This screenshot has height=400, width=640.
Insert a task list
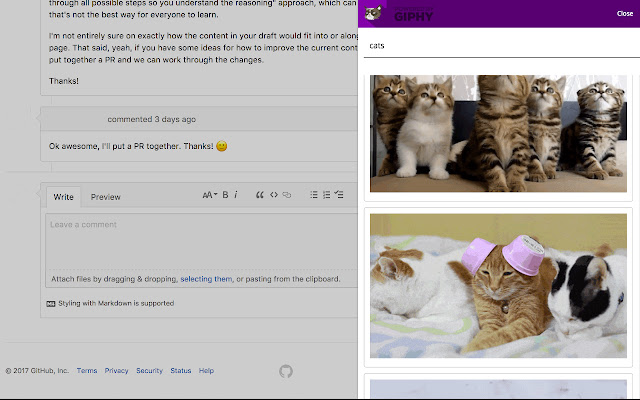coord(339,195)
